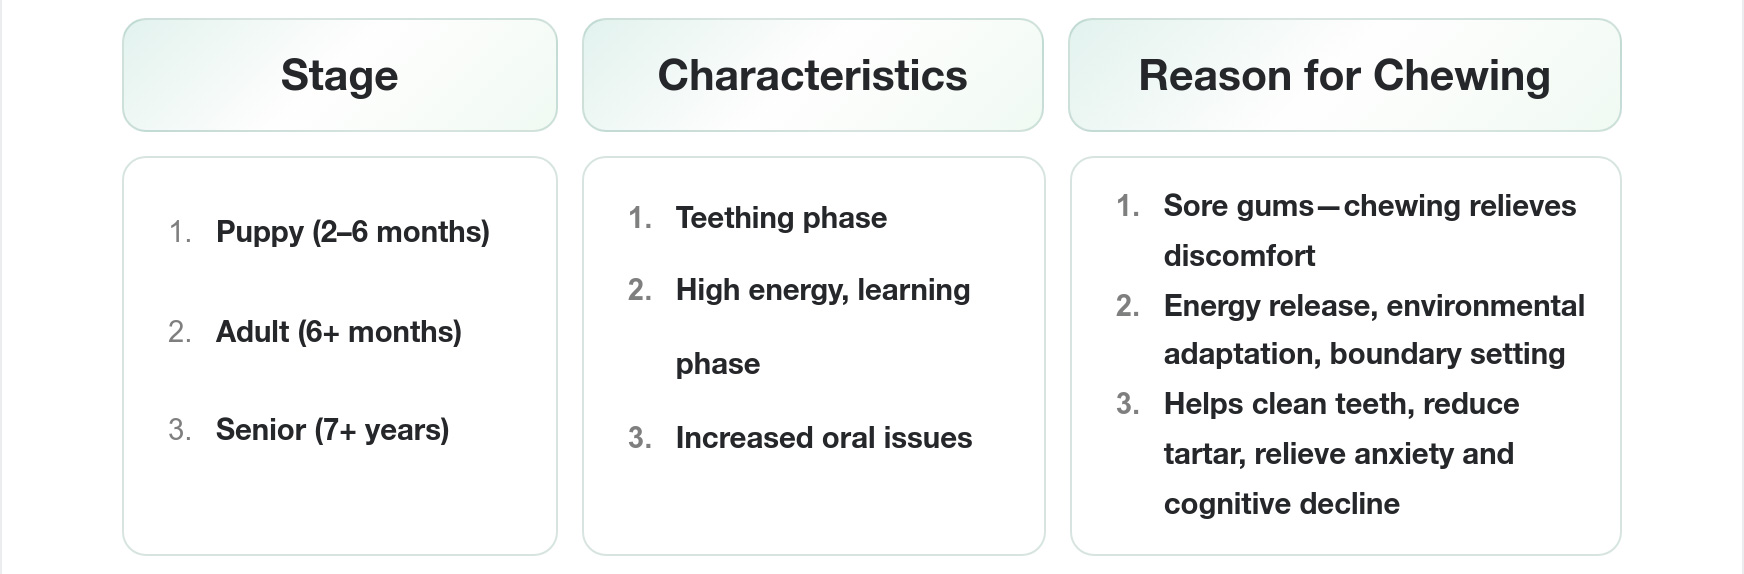Select list number 2 beside High energy

(x=640, y=290)
